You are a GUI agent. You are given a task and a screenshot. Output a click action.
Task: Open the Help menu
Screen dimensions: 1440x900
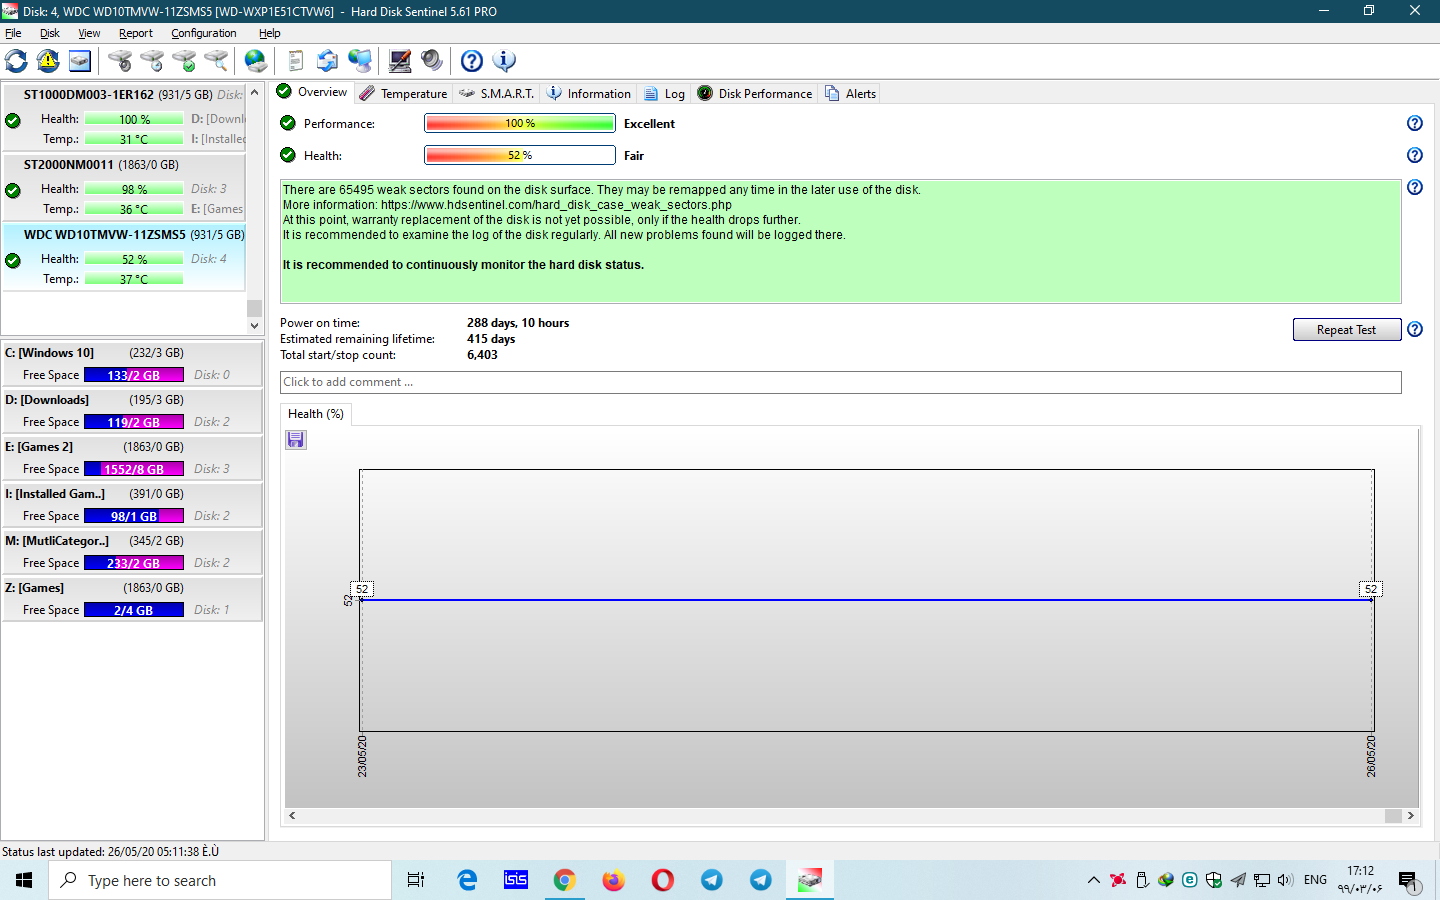coord(270,33)
